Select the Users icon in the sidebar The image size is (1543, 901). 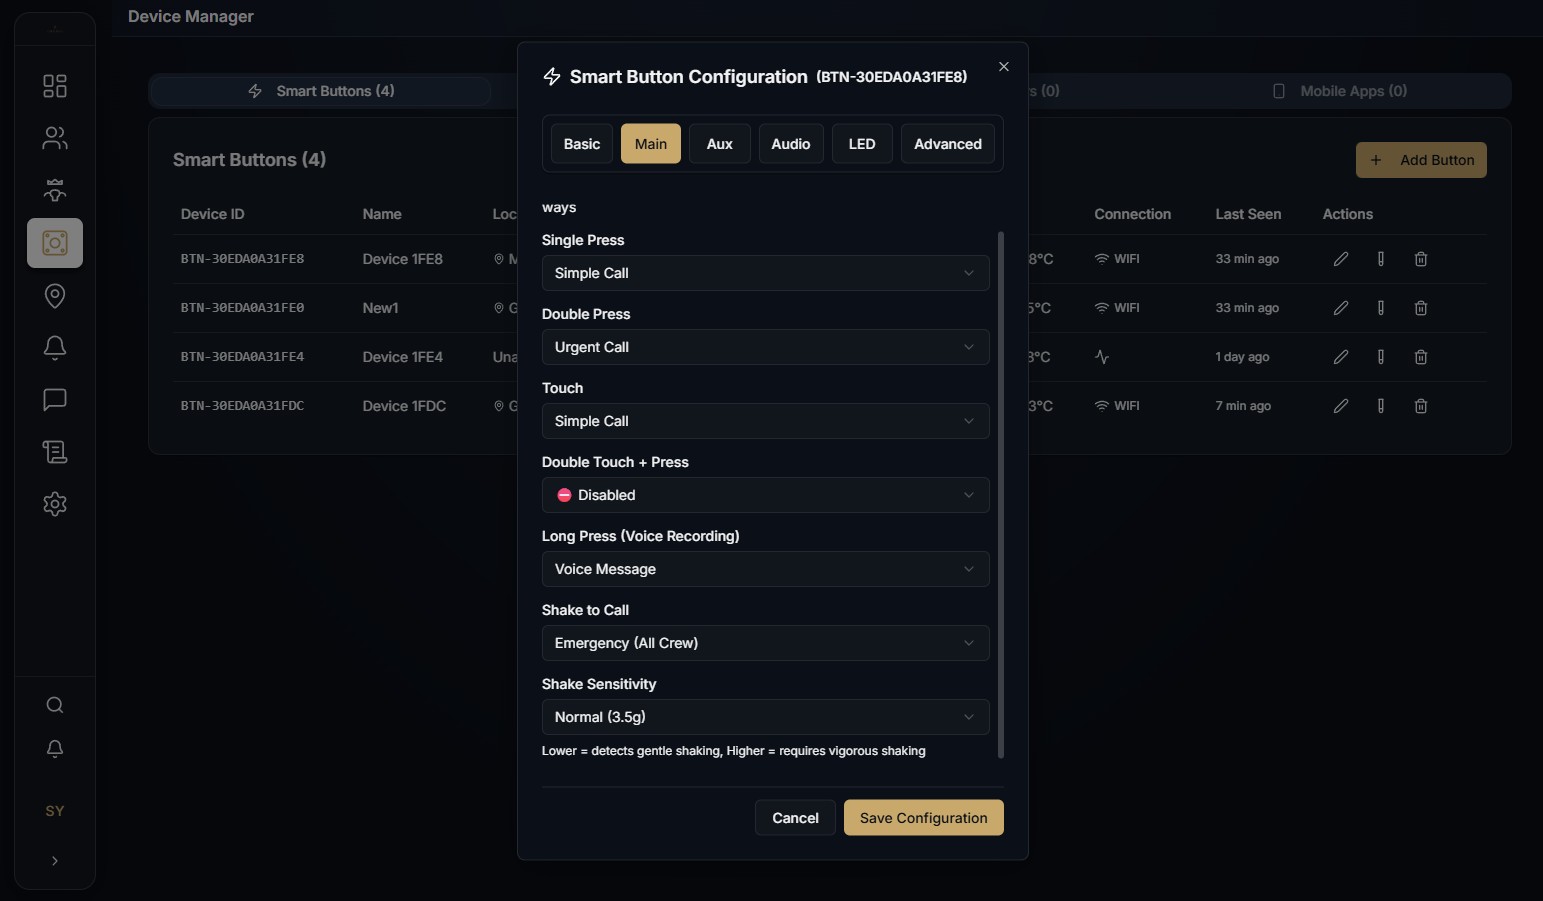tap(55, 138)
